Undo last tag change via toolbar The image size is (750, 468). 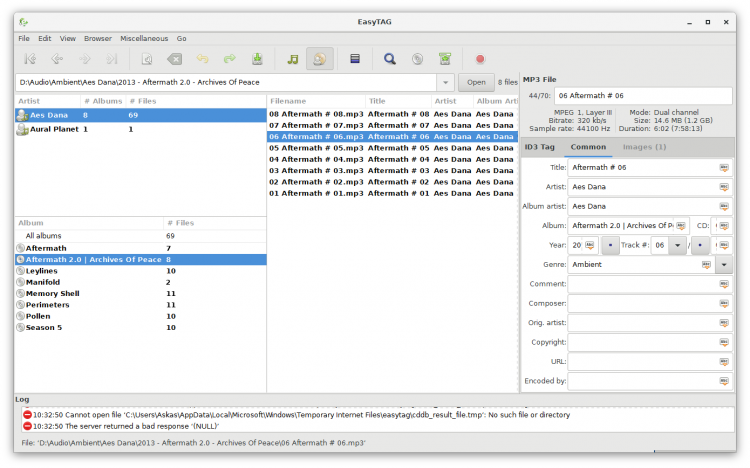[203, 60]
